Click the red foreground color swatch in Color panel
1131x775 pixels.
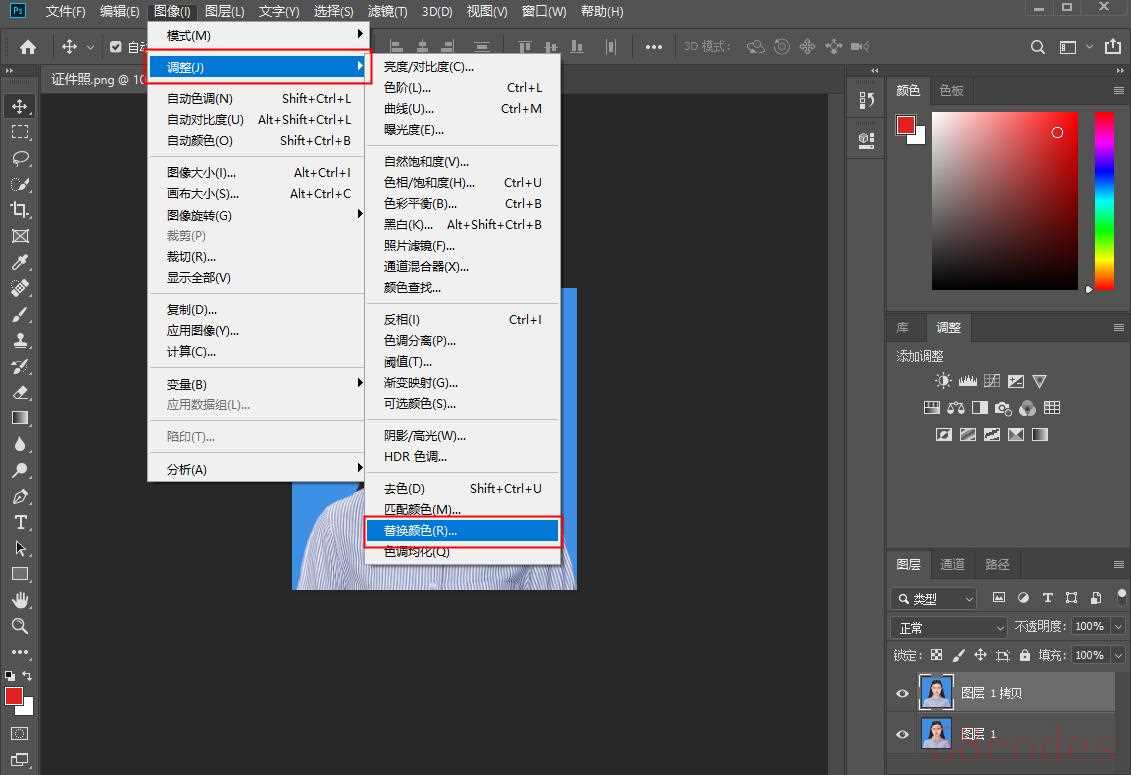click(x=905, y=125)
